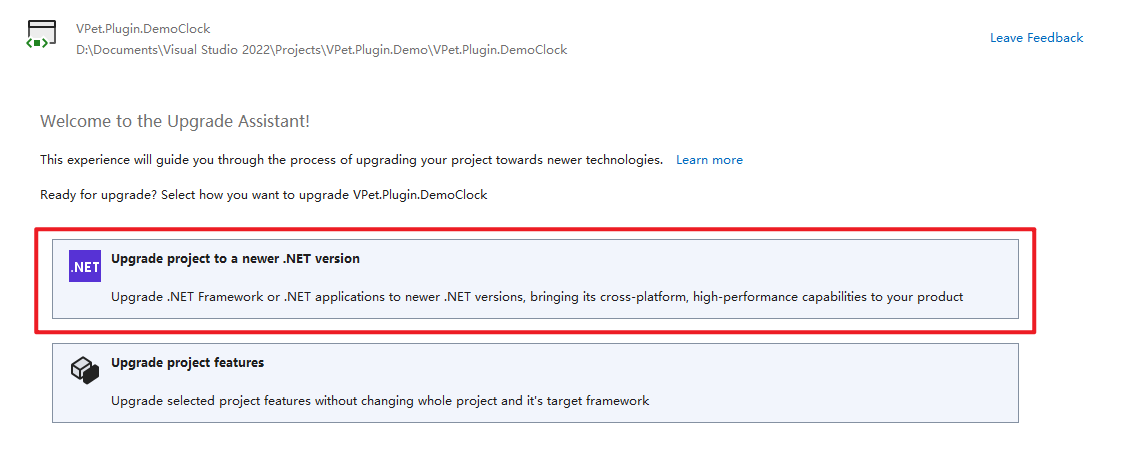Click the Upgrade Assistant project icon at top
Image resolution: width=1123 pixels, height=465 pixels.
click(x=42, y=35)
